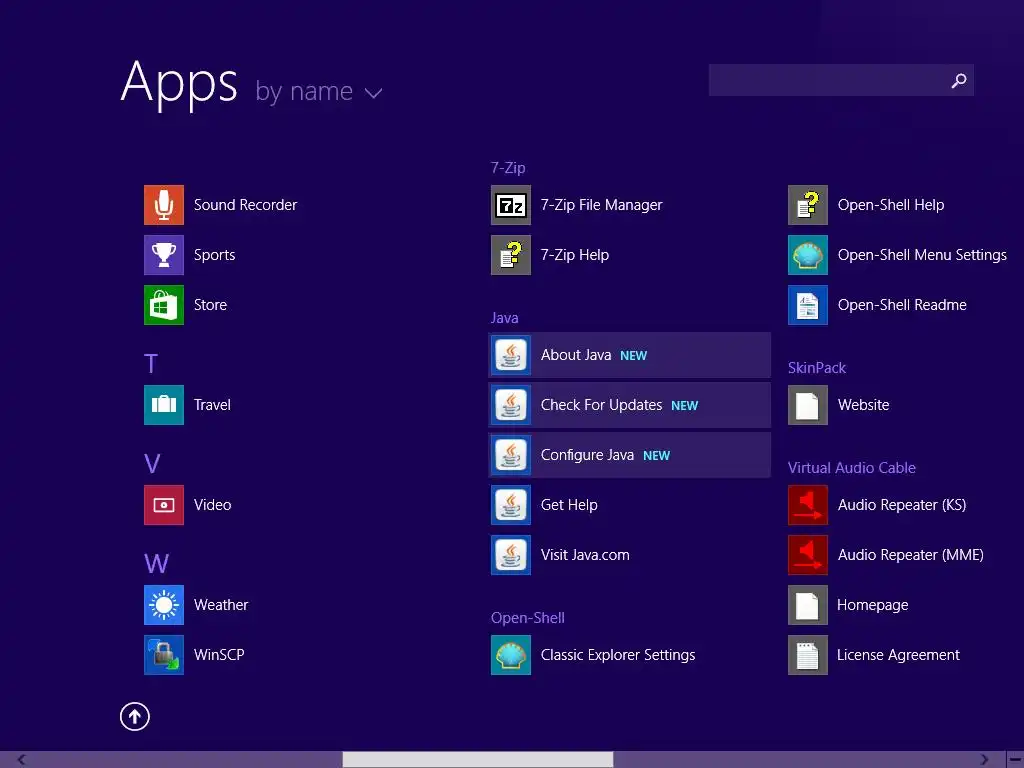This screenshot has width=1024, height=768.
Task: Click the SkinPack Website icon
Action: [808, 405]
